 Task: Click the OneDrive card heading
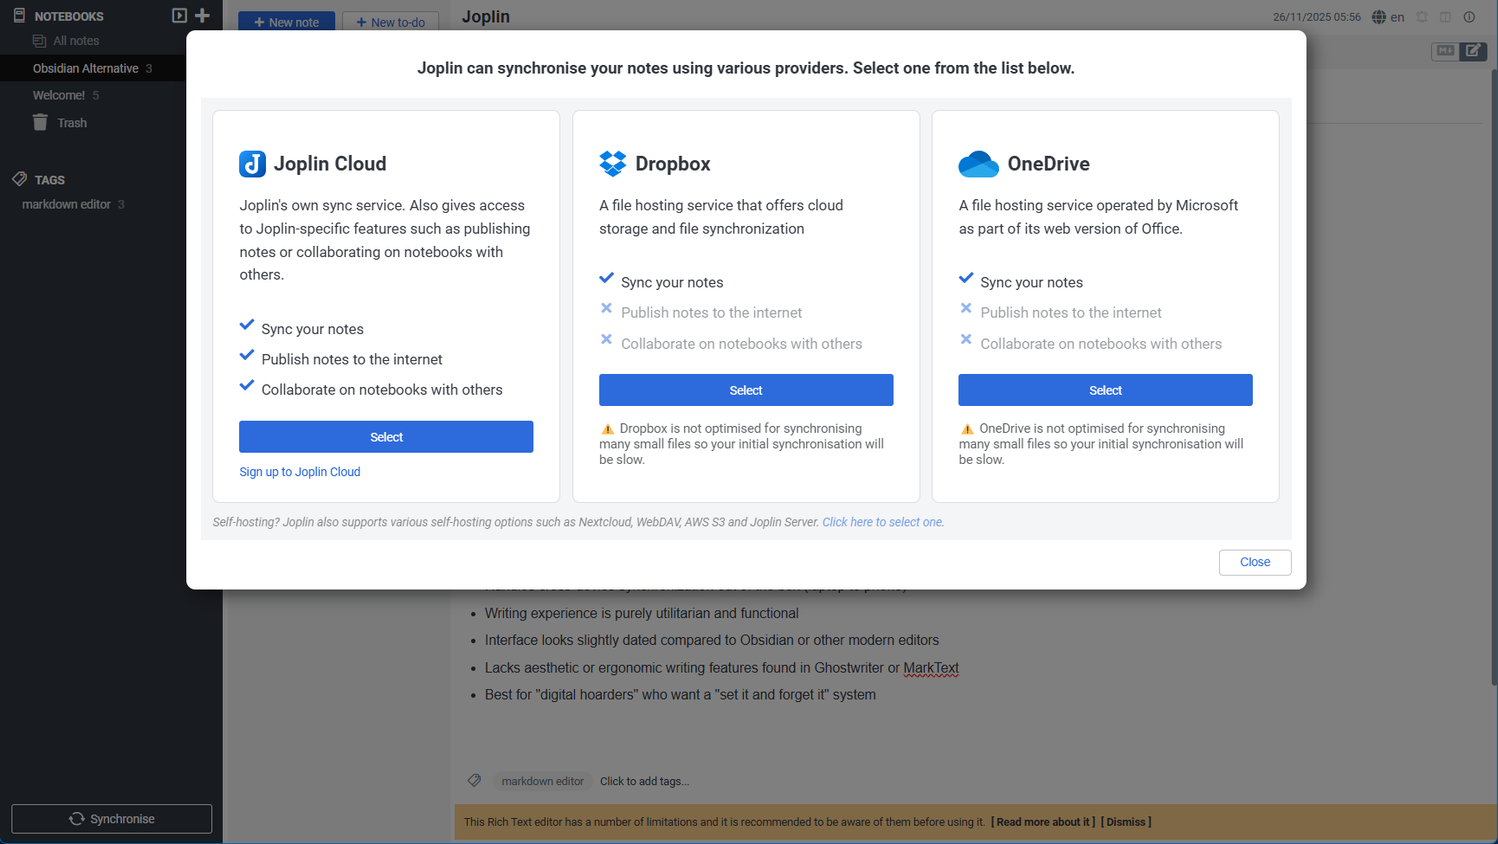(1048, 164)
